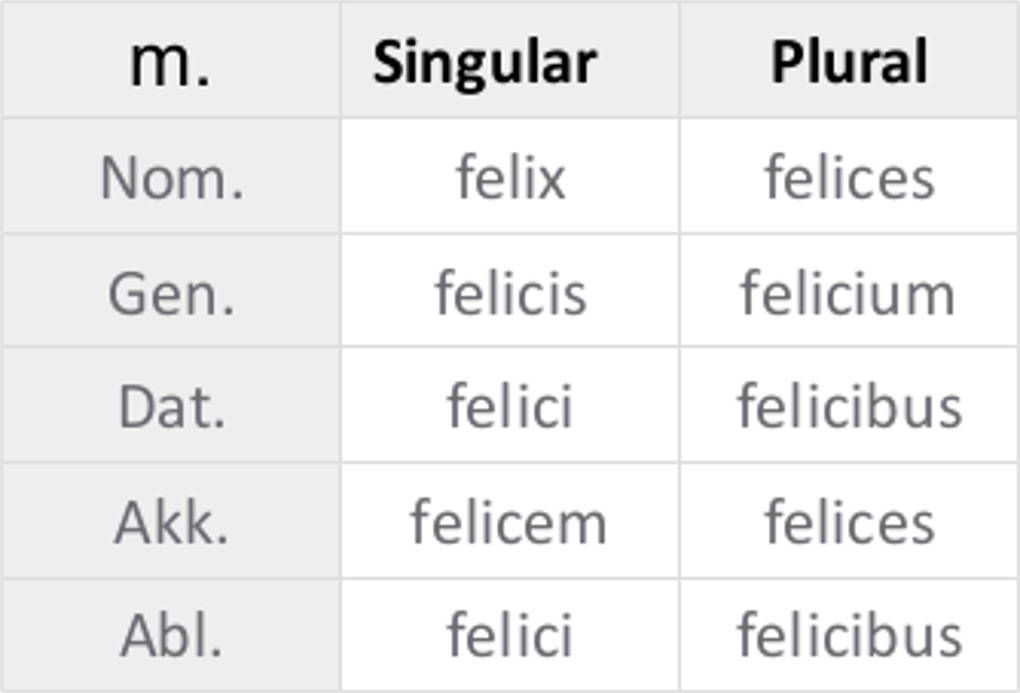The image size is (1020, 693).
Task: Click 'felici' in the Dat. row
Action: click(x=510, y=407)
